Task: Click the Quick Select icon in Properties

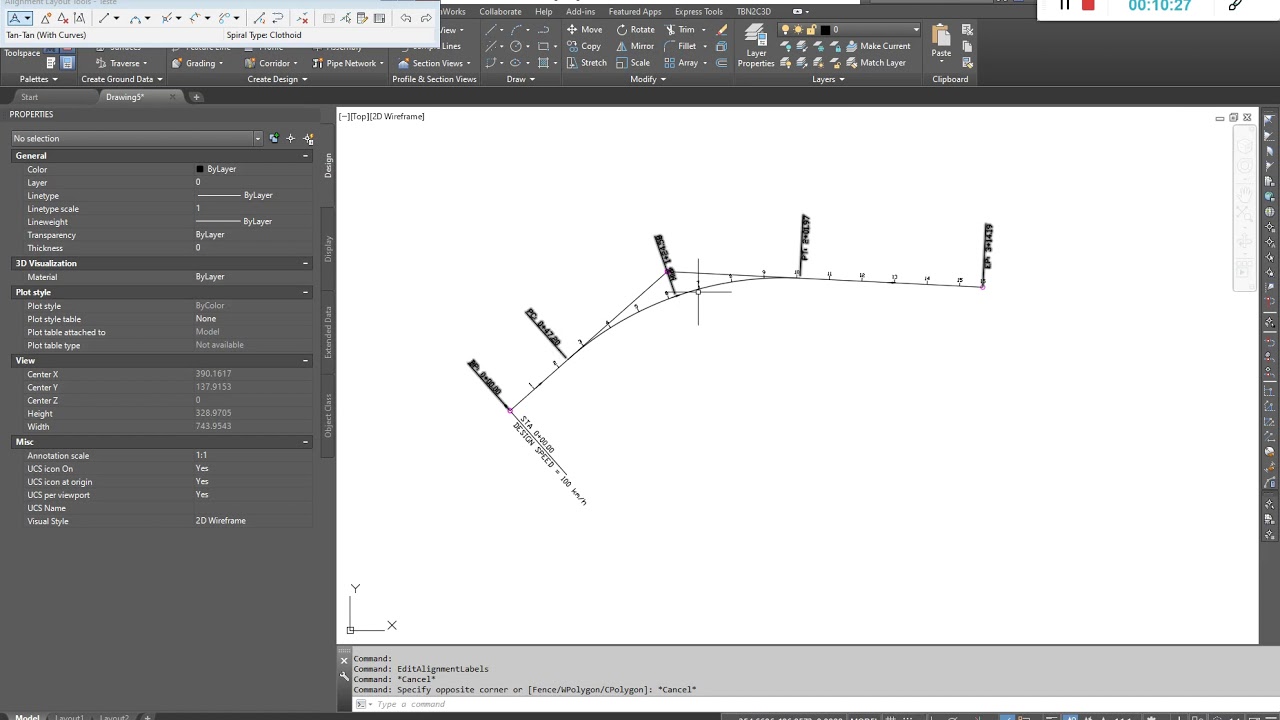Action: click(x=309, y=138)
